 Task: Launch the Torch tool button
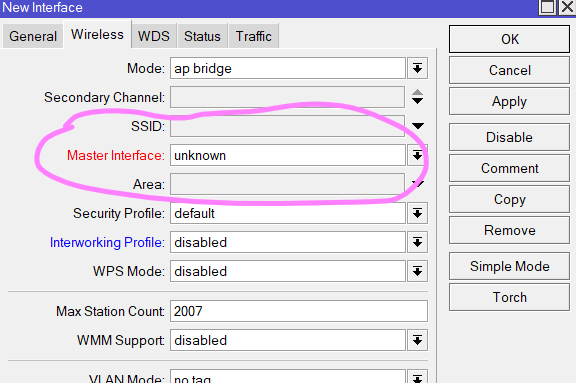click(510, 297)
